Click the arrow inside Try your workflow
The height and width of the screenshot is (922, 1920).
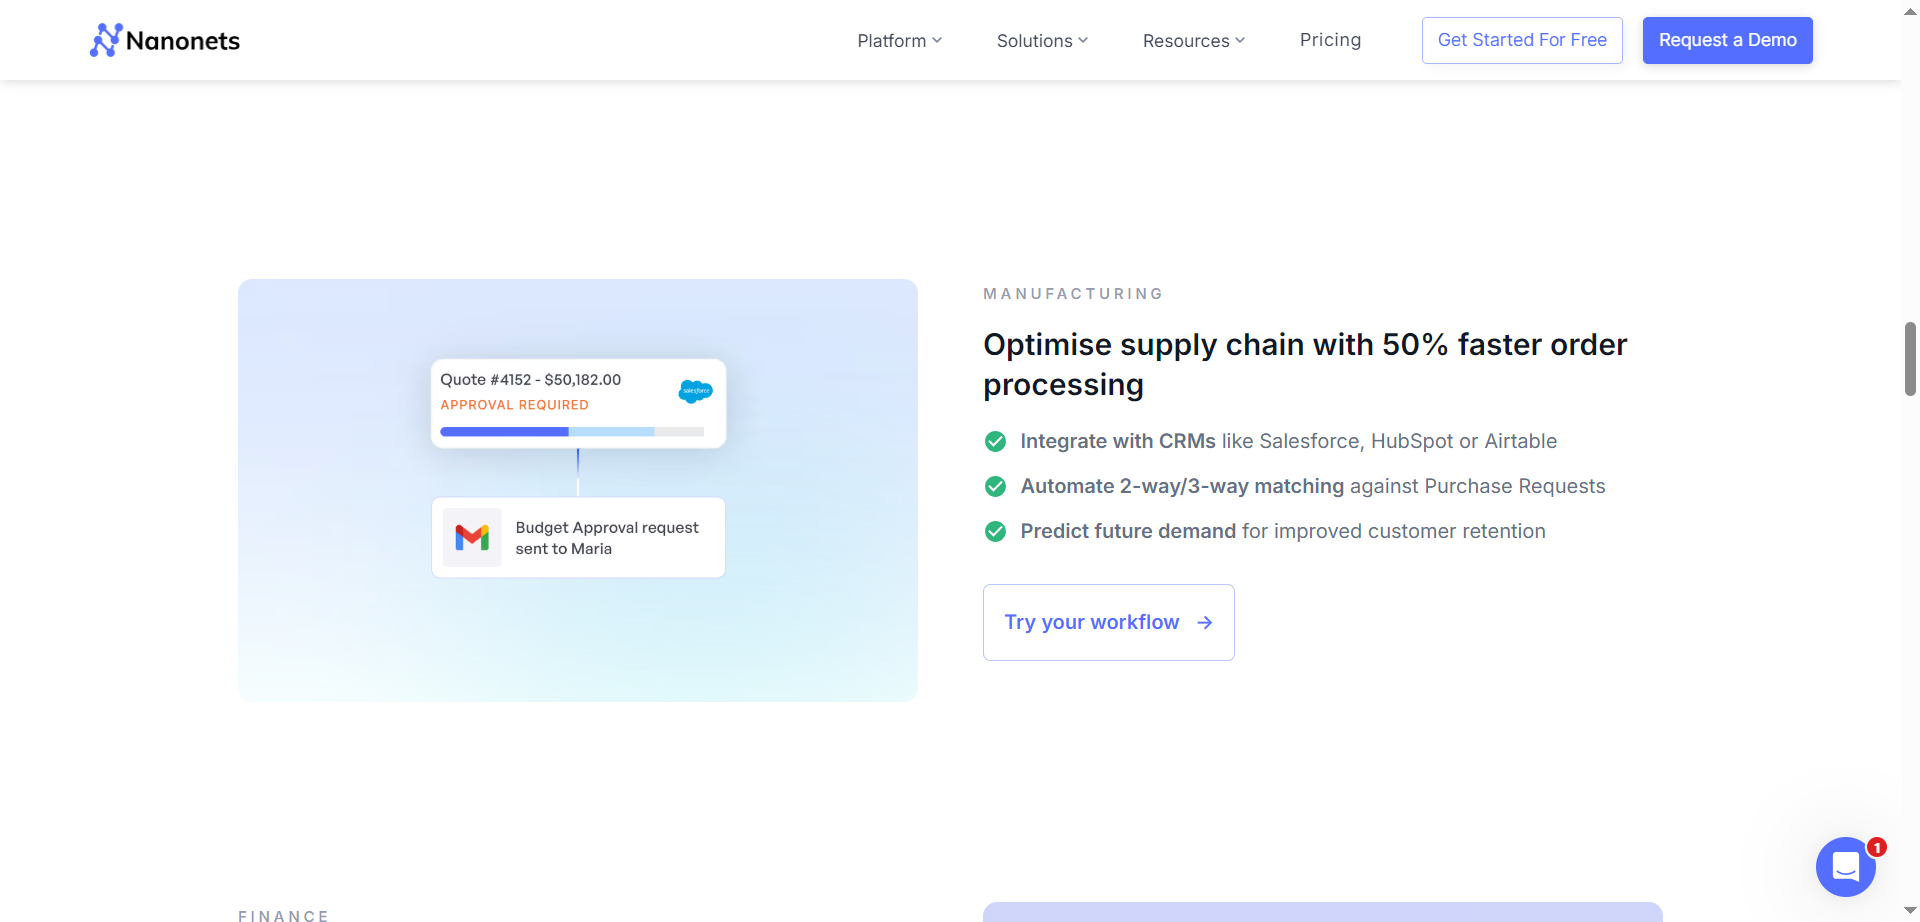1204,622
